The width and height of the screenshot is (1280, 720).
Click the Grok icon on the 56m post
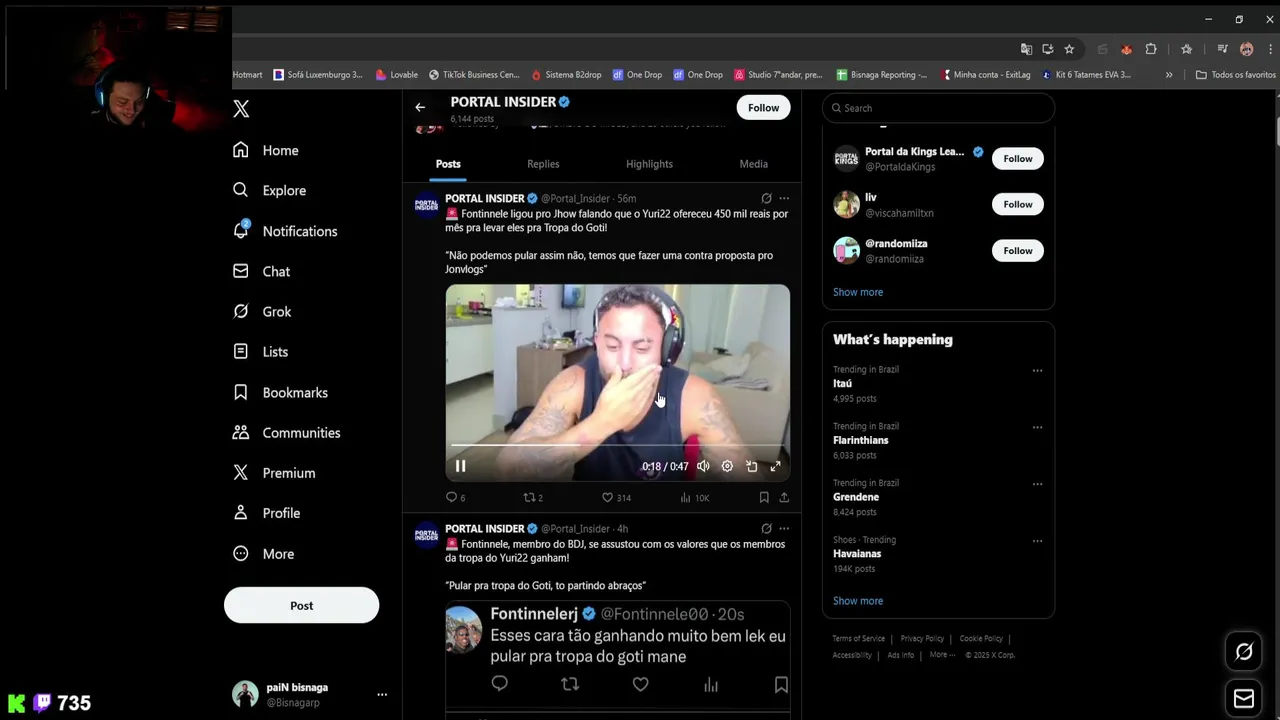(766, 198)
